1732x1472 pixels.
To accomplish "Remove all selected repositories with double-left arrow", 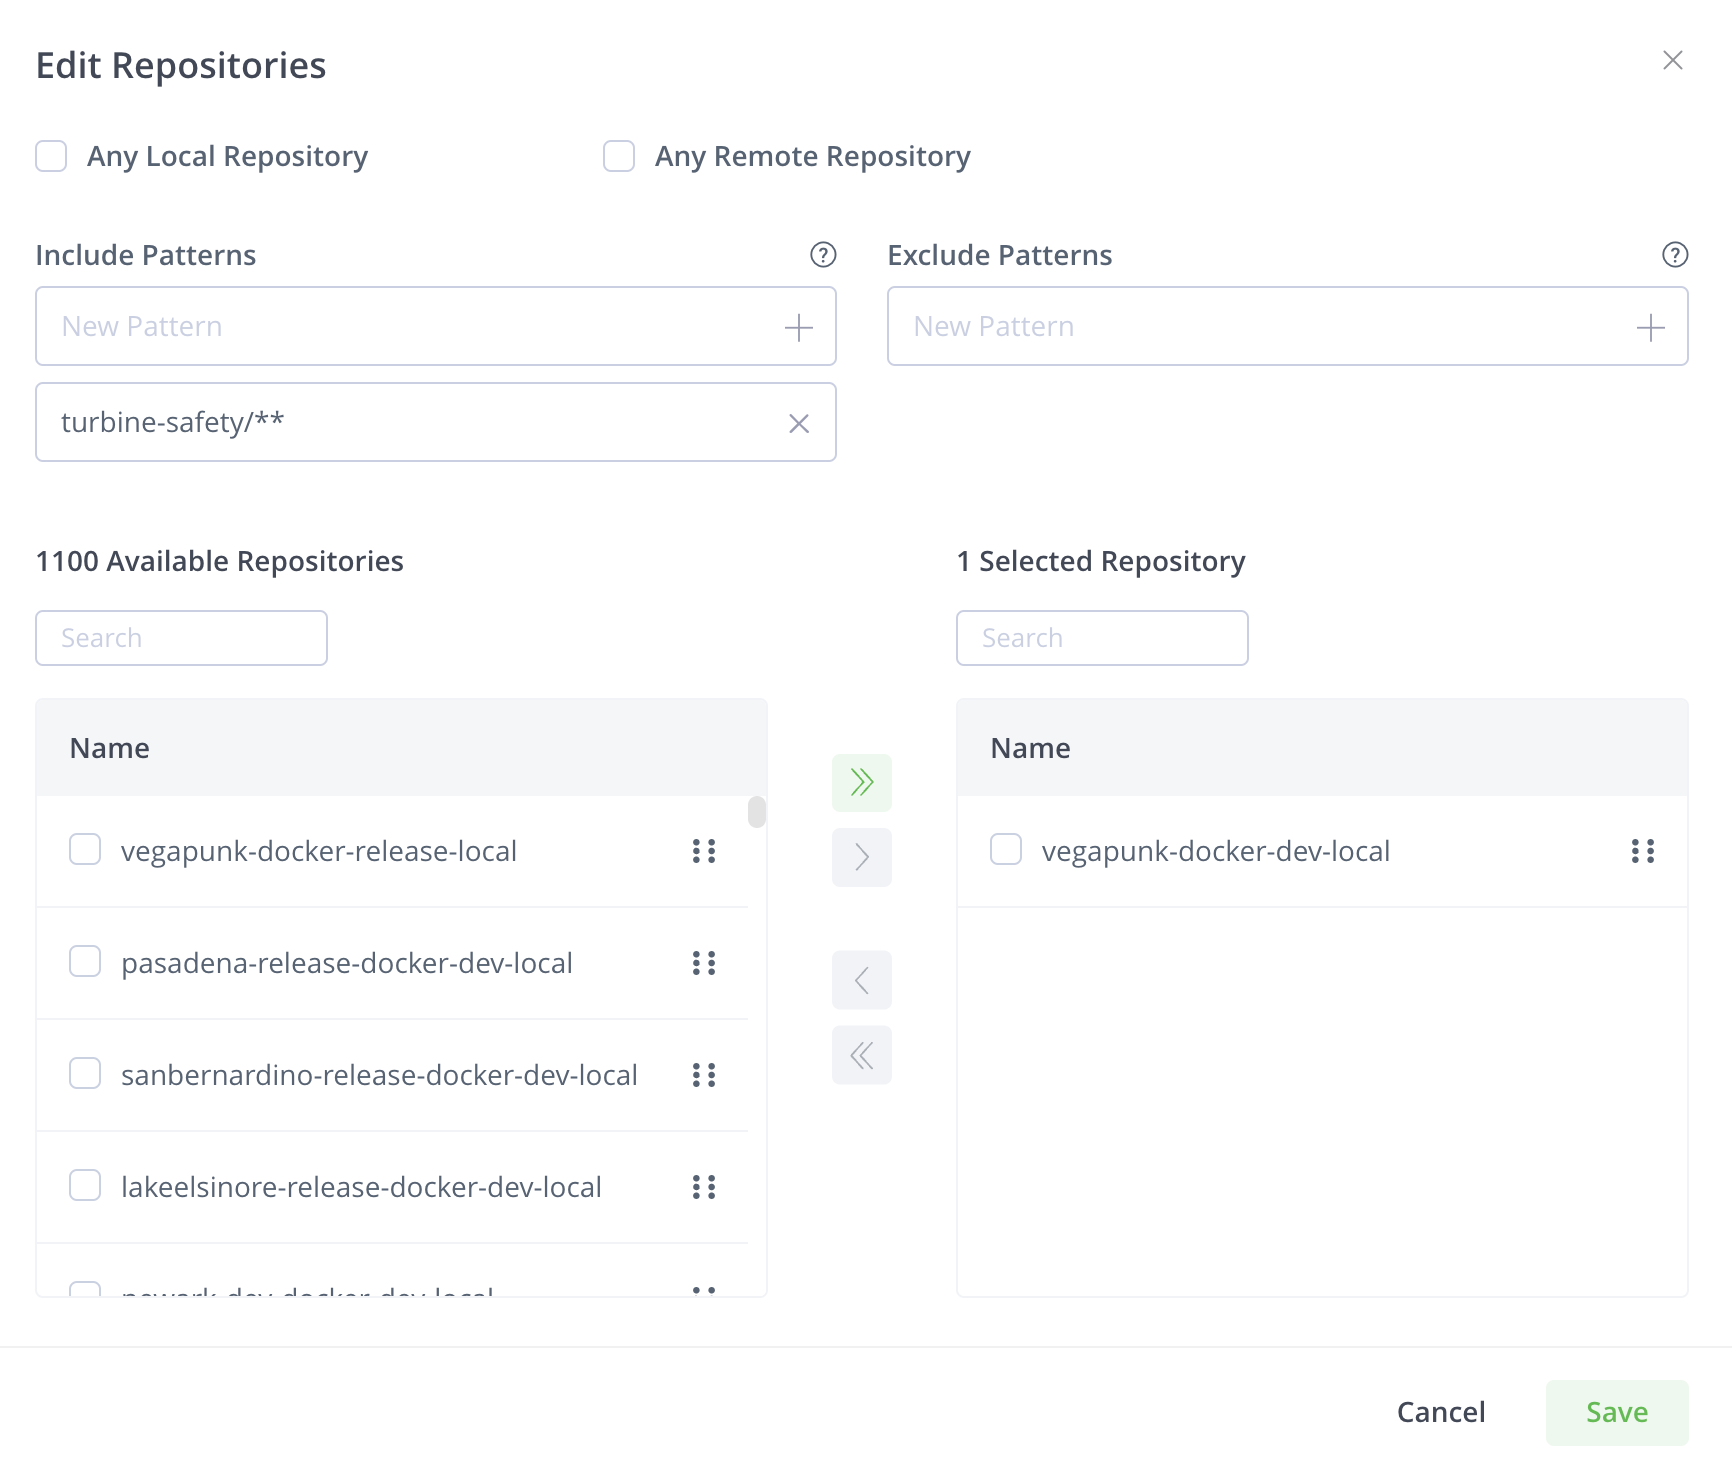I will (862, 1055).
